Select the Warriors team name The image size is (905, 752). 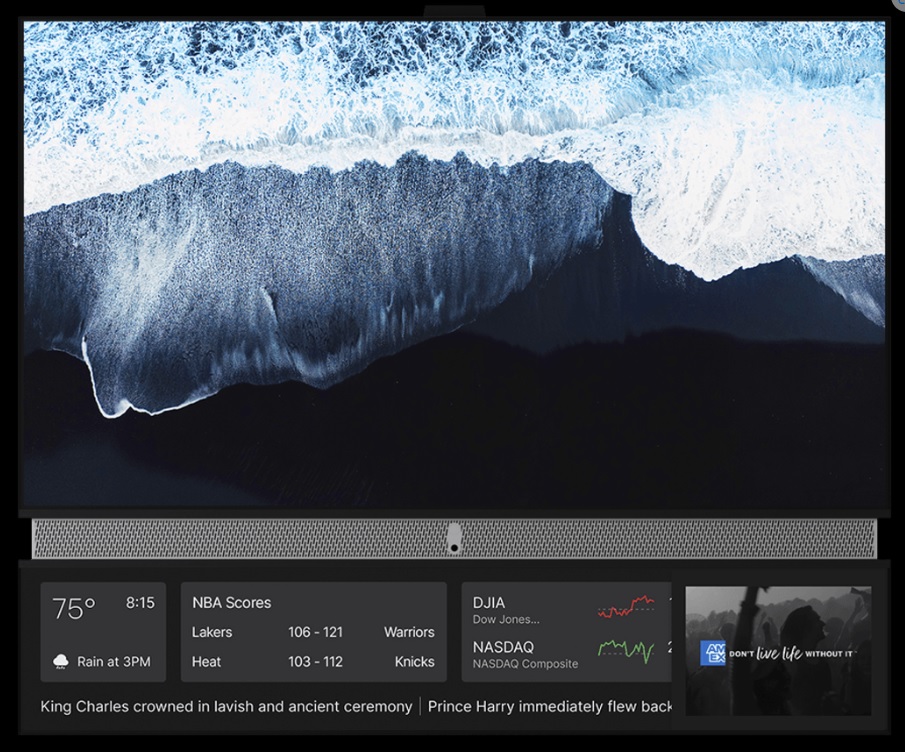(x=409, y=632)
